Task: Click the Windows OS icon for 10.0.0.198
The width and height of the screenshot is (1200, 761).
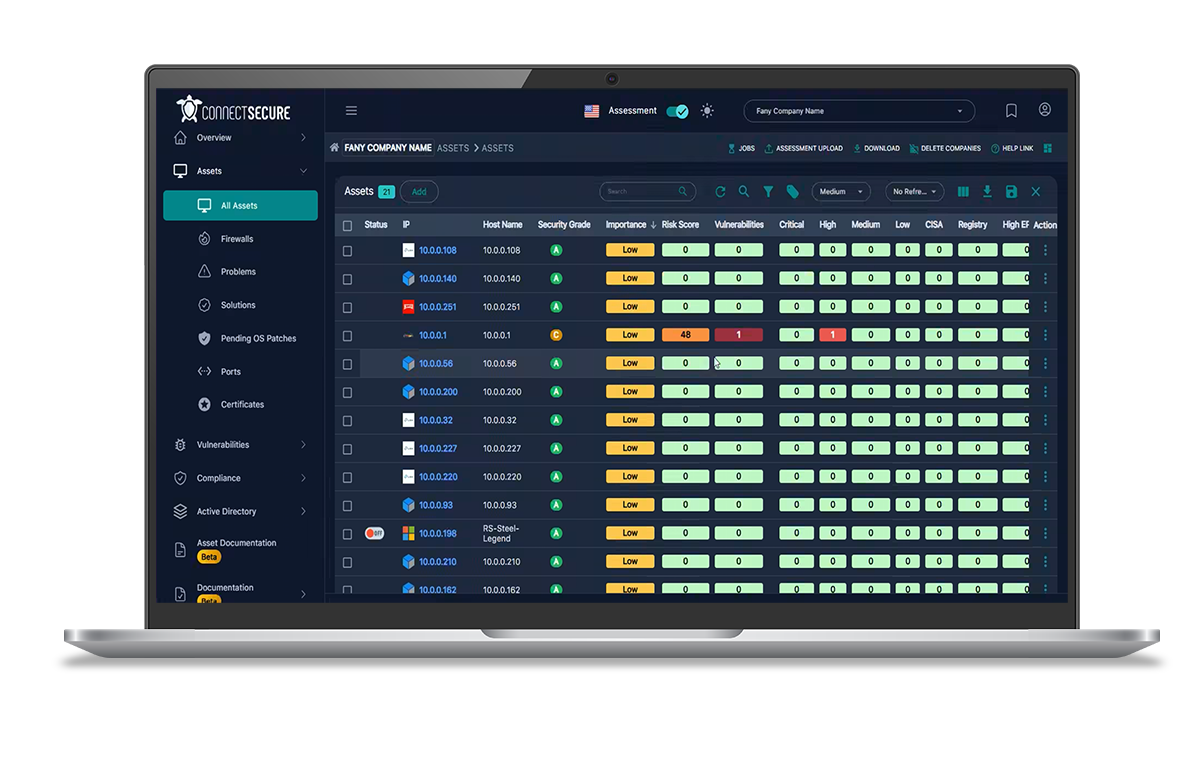Action: click(408, 533)
